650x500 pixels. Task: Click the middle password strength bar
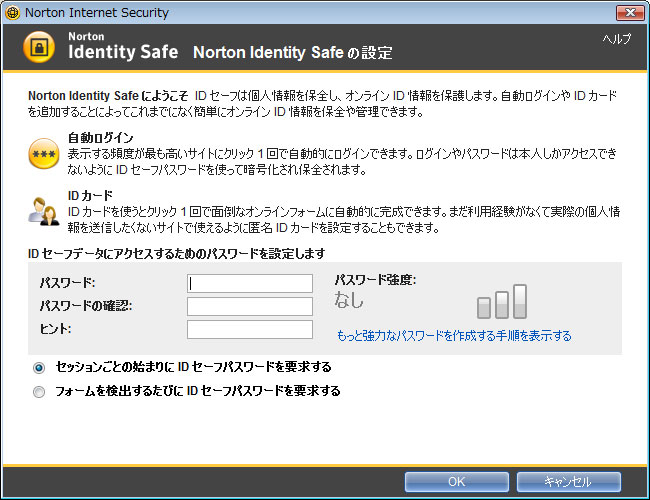pos(502,305)
